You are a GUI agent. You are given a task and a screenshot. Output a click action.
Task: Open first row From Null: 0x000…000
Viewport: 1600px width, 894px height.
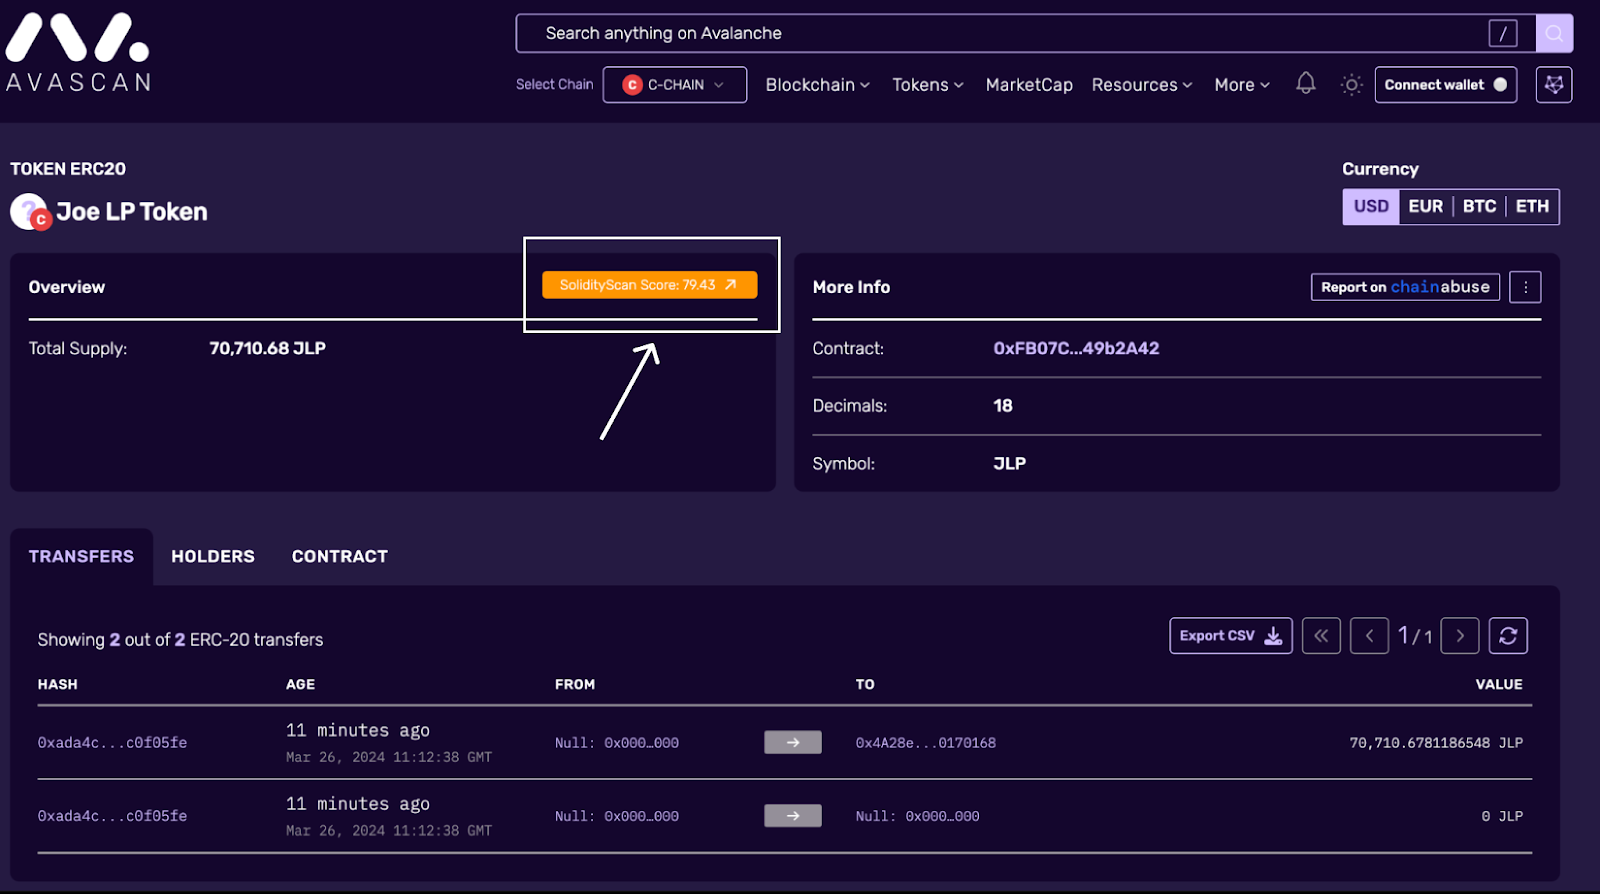click(x=617, y=743)
